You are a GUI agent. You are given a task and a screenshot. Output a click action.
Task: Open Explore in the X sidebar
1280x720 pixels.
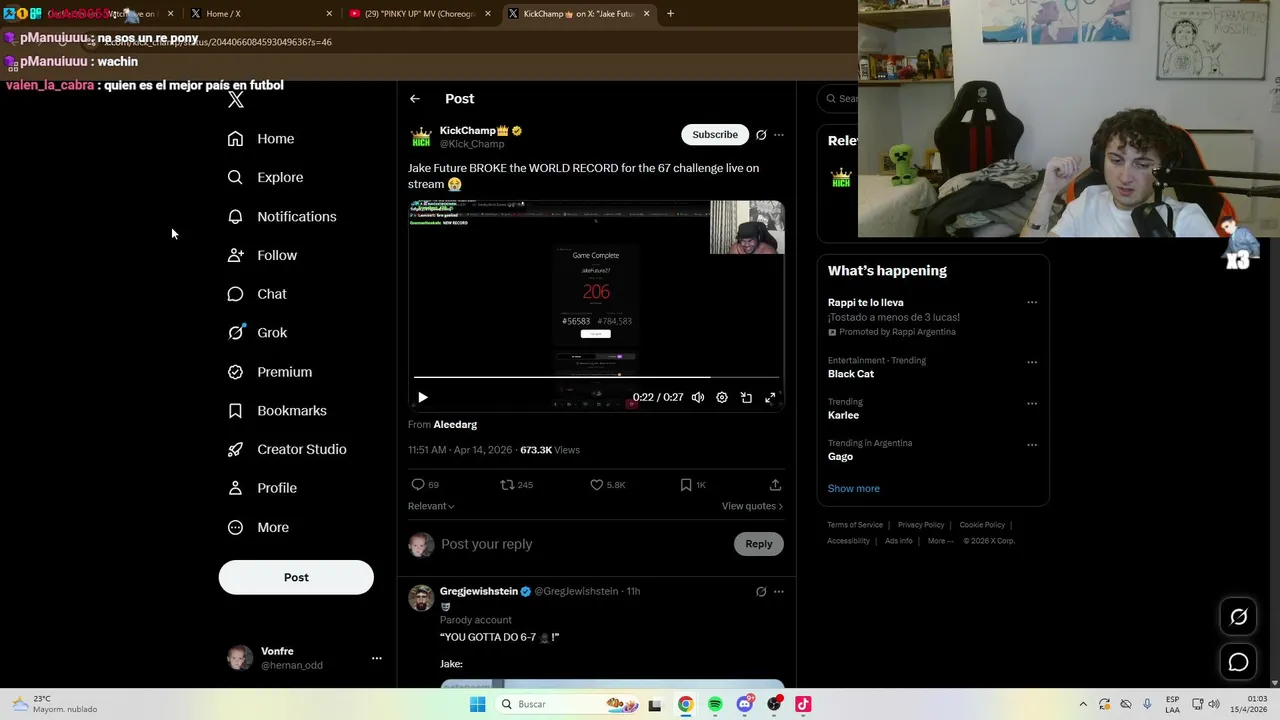(265, 177)
